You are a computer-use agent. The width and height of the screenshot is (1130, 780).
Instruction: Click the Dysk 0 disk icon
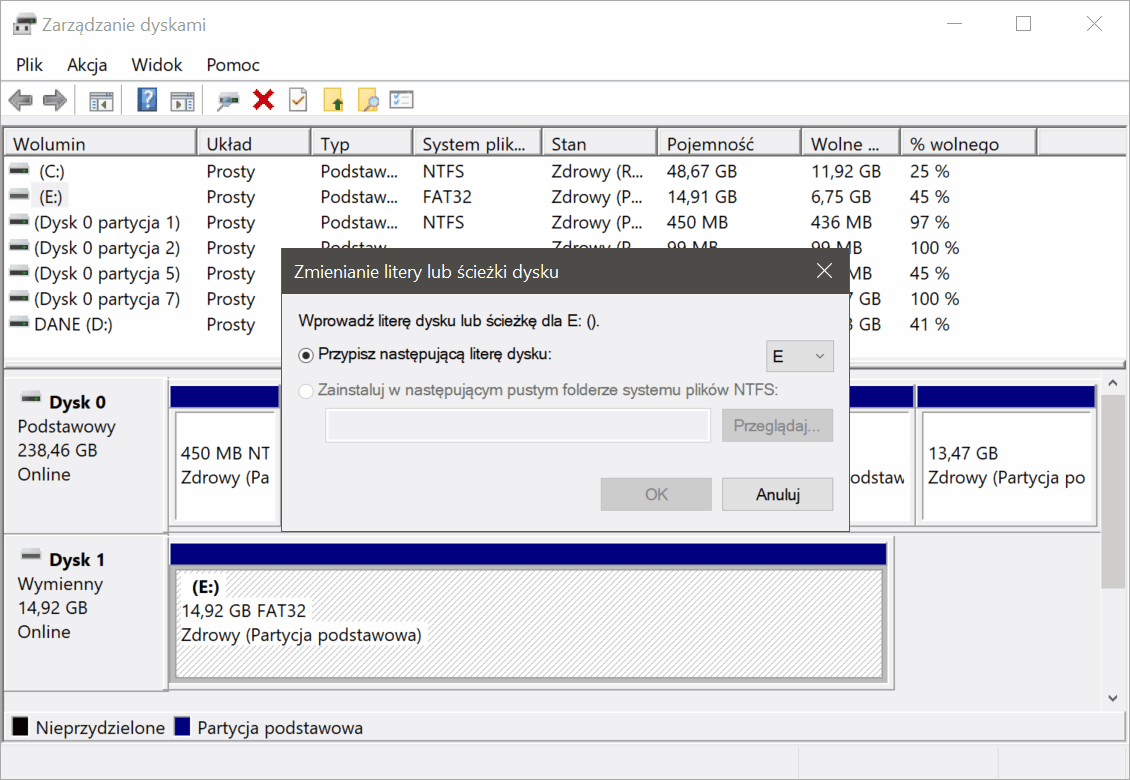[x=31, y=397]
